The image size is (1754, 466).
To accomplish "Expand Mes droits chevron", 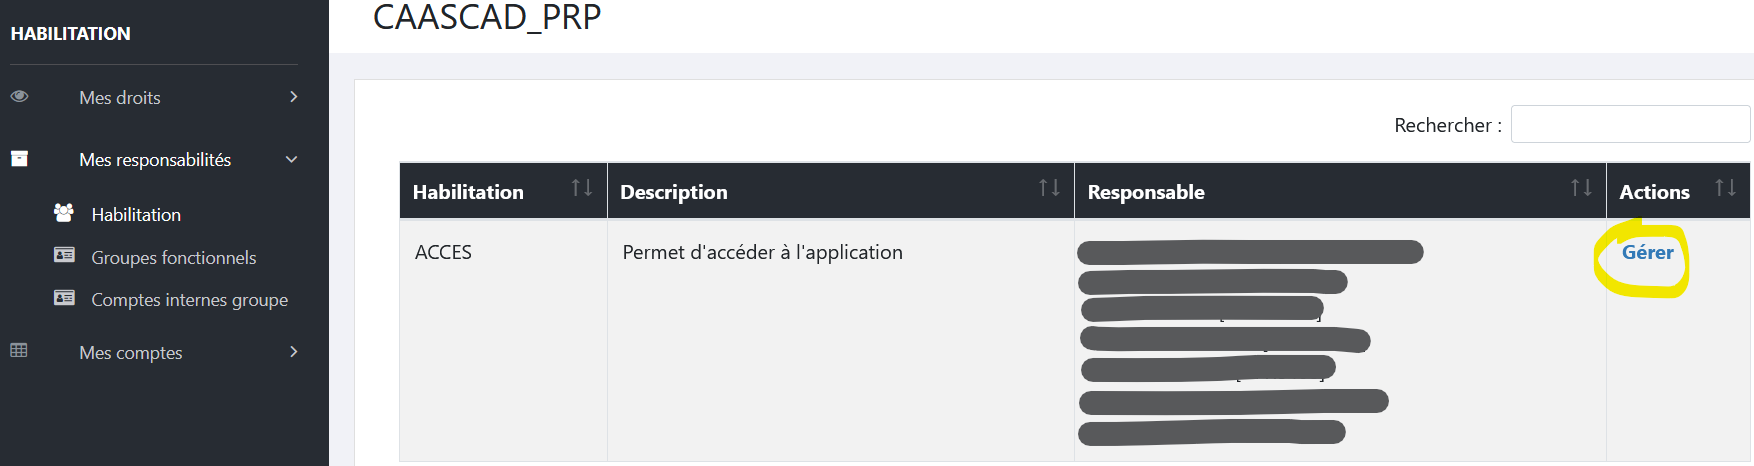I will coord(294,97).
